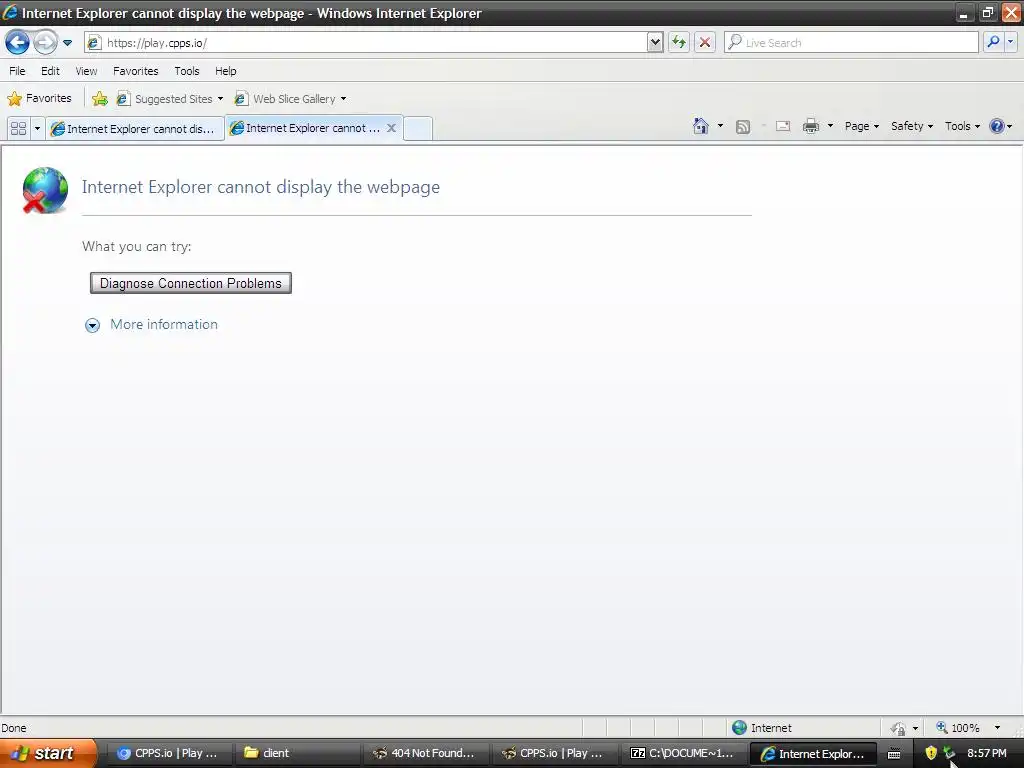Open the Print options dropdown arrow
The image size is (1024, 768).
point(830,126)
